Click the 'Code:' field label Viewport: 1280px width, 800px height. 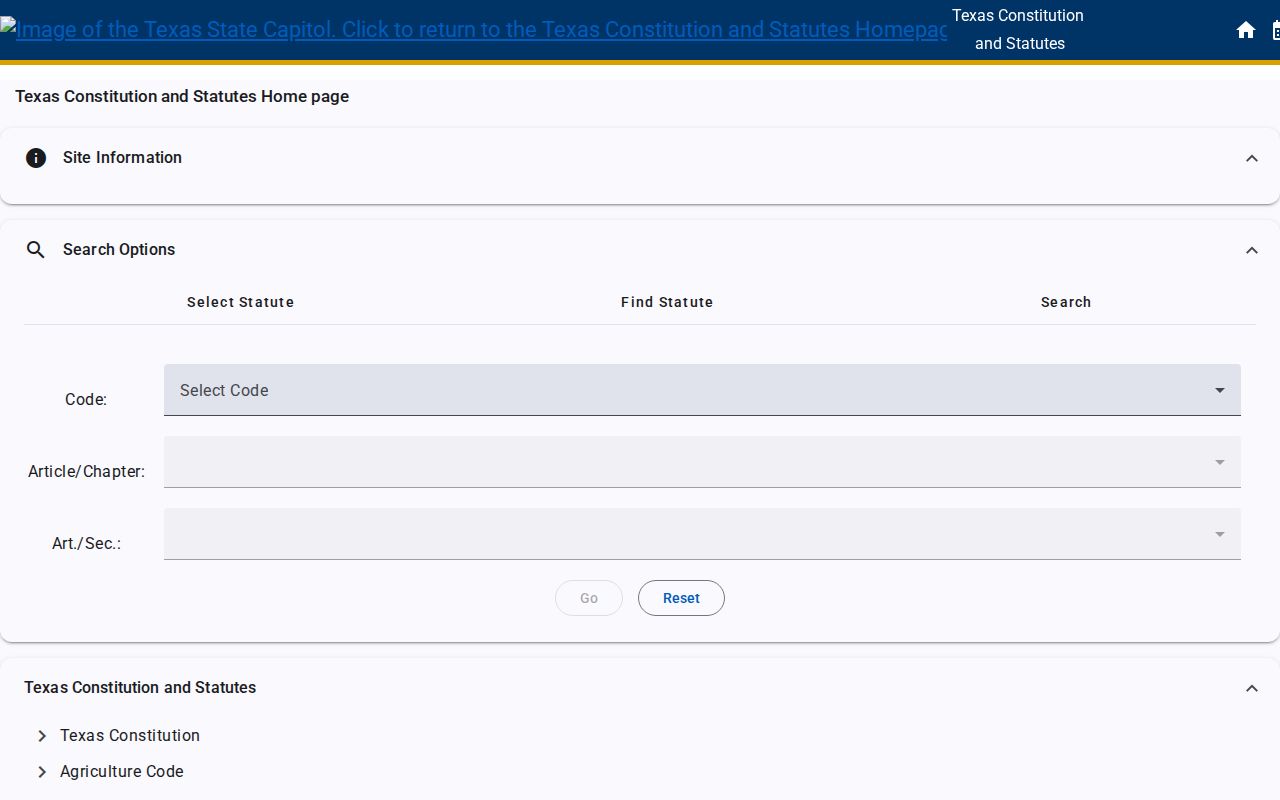point(86,400)
